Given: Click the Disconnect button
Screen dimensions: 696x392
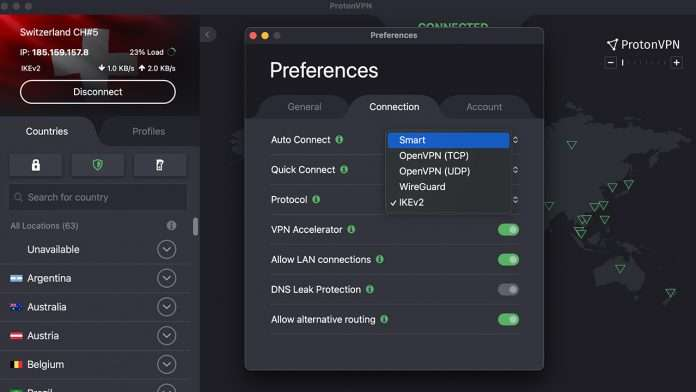Looking at the screenshot, I should pyautogui.click(x=98, y=92).
